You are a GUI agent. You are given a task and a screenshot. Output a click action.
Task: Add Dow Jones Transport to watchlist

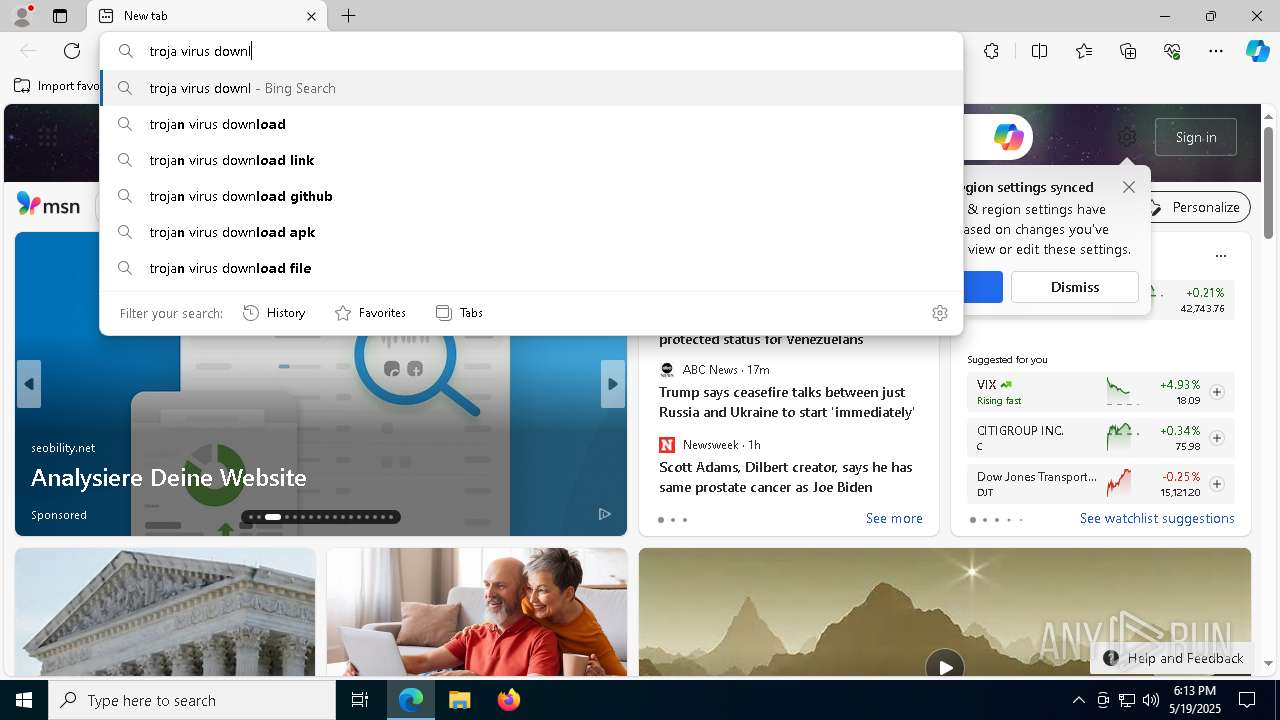tap(1217, 484)
